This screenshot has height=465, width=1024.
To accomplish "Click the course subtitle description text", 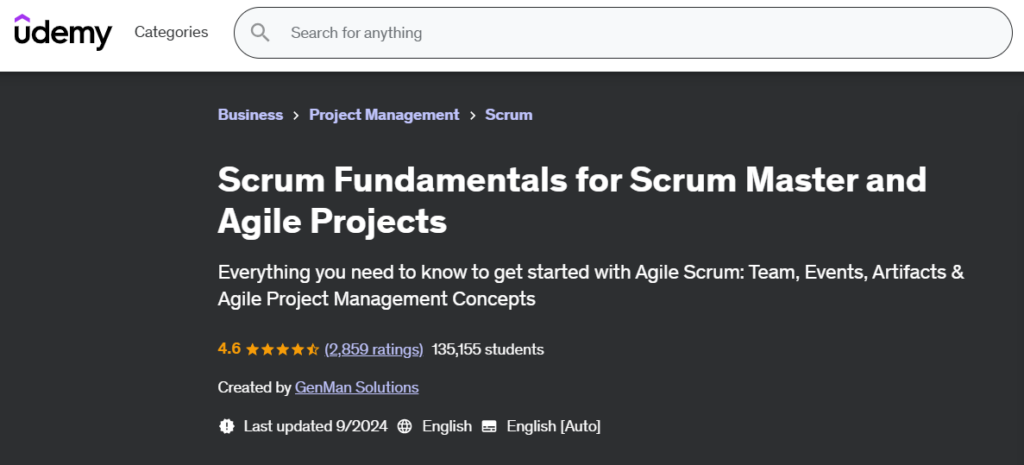I will click(590, 285).
